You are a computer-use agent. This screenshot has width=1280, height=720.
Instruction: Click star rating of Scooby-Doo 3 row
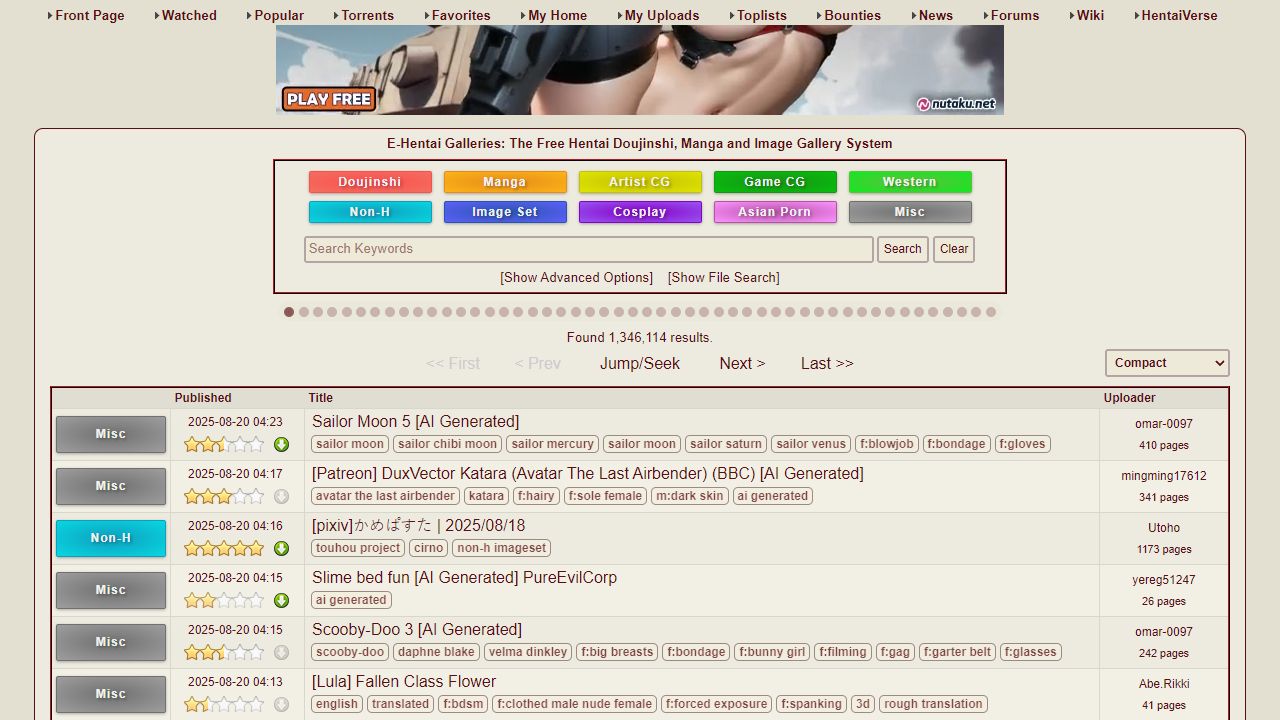(224, 652)
